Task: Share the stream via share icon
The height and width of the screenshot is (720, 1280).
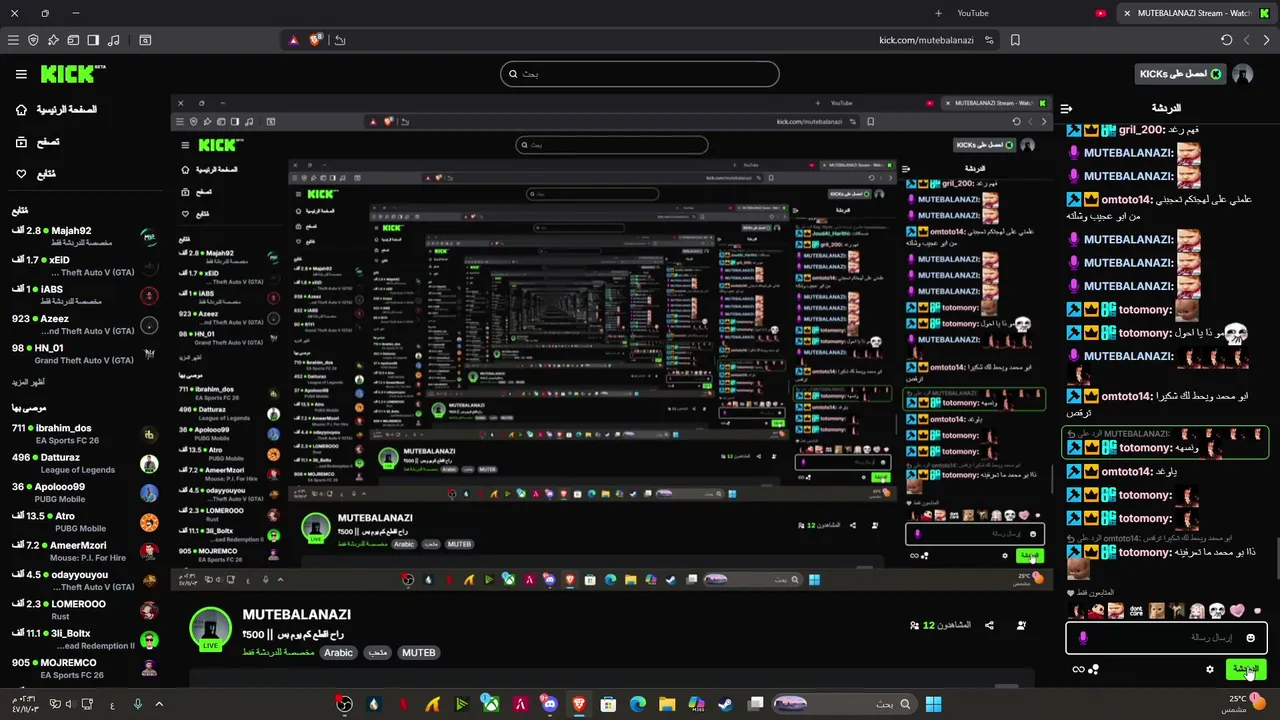Action: (x=989, y=625)
